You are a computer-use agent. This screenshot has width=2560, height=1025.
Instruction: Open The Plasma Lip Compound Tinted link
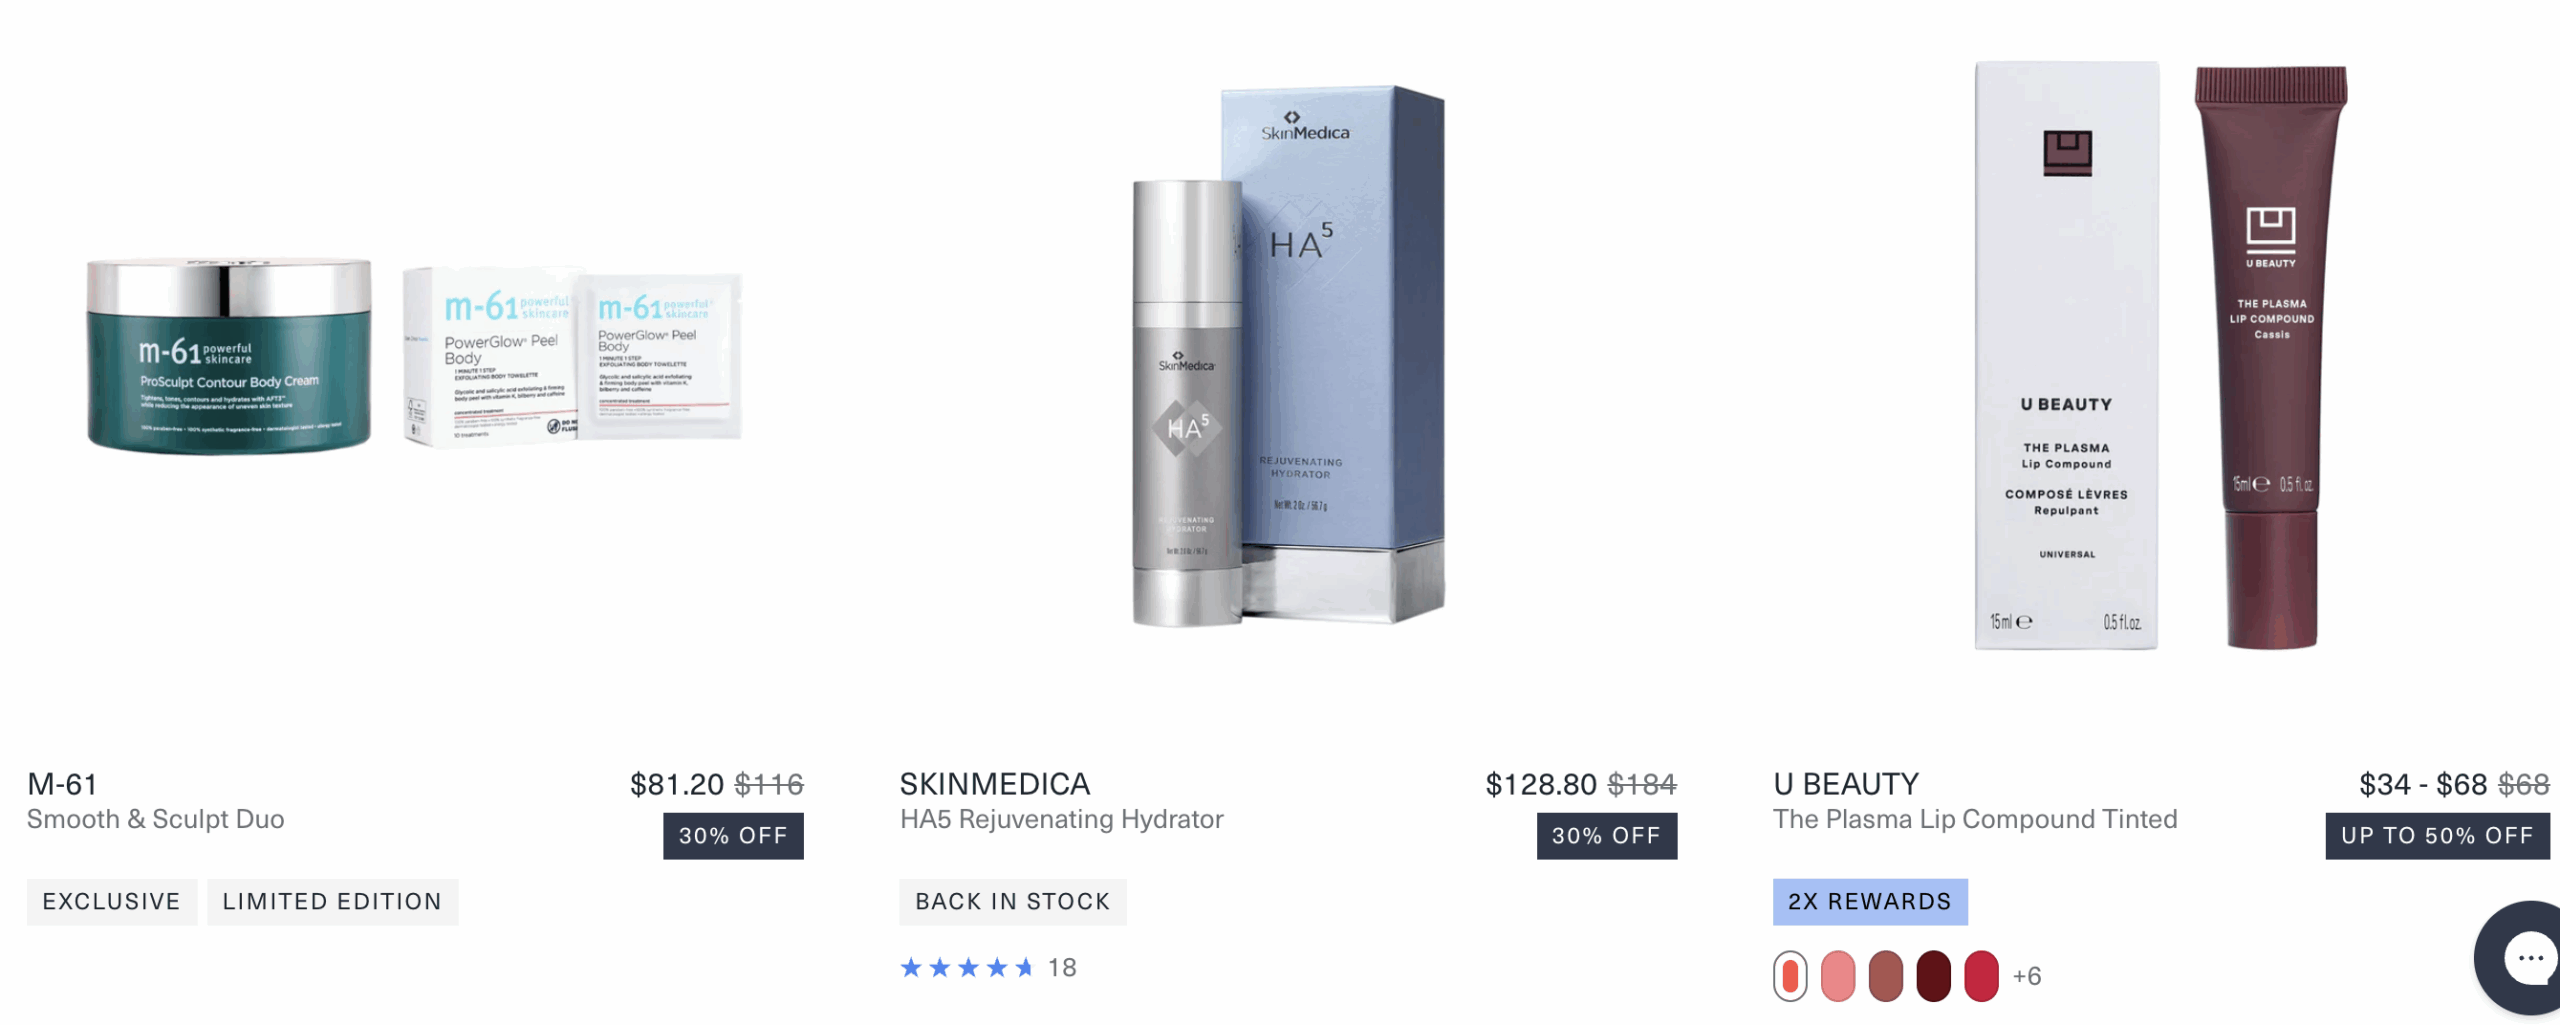(1975, 819)
